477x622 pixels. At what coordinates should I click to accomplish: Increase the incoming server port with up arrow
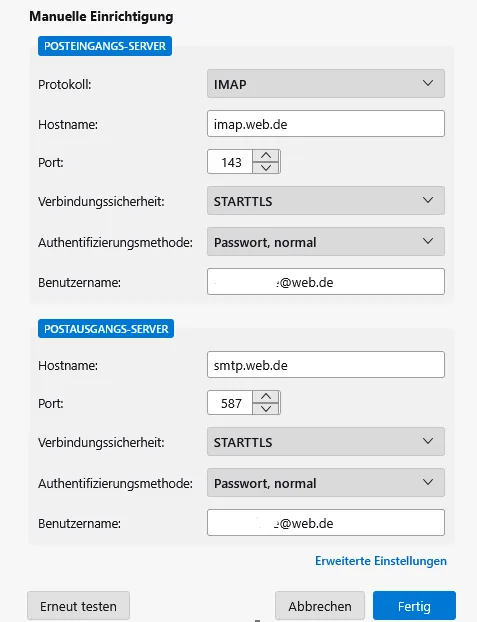click(x=266, y=156)
